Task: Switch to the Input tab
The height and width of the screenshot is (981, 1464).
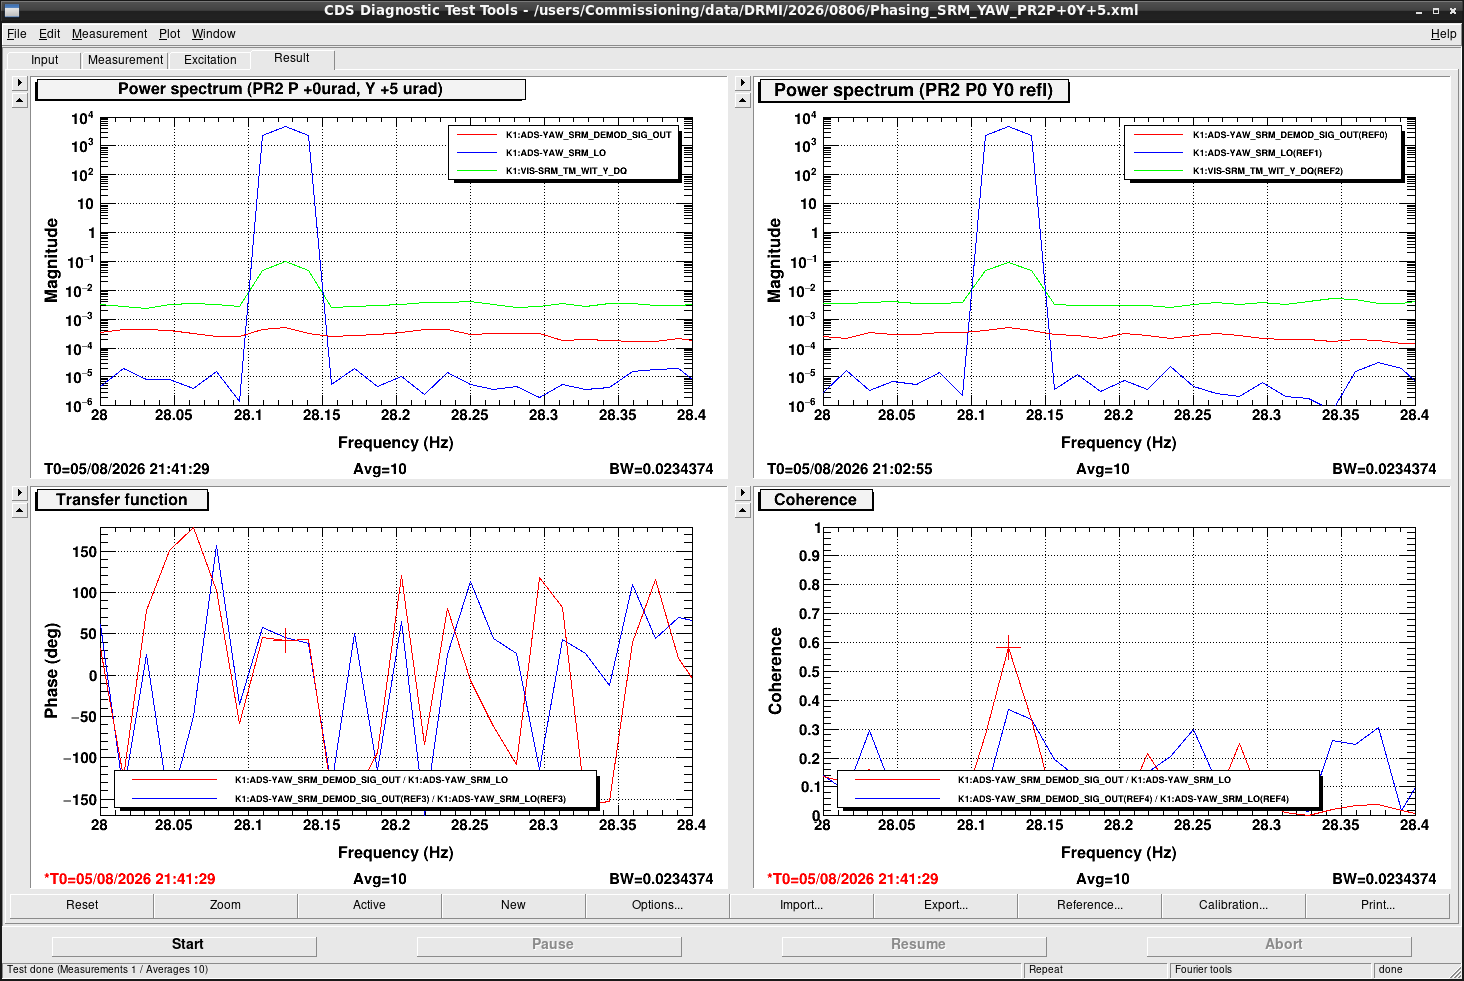Action: [x=44, y=60]
